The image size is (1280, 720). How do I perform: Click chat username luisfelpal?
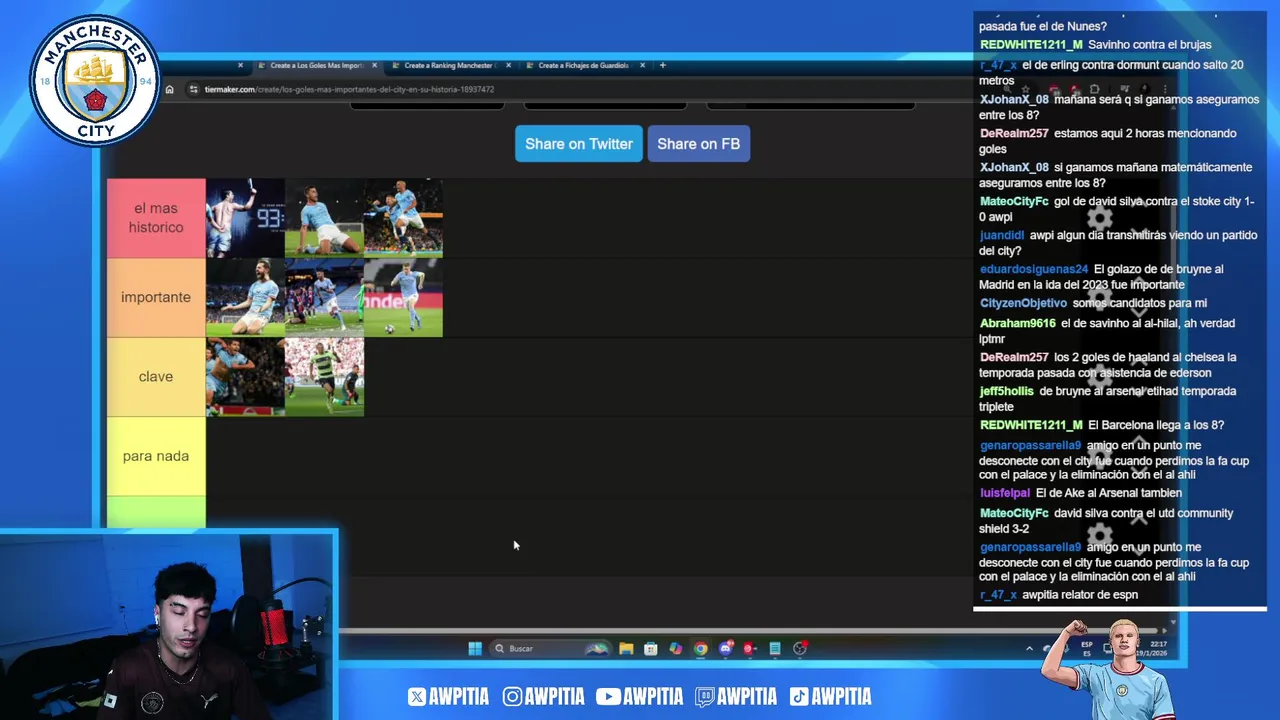tap(1005, 494)
